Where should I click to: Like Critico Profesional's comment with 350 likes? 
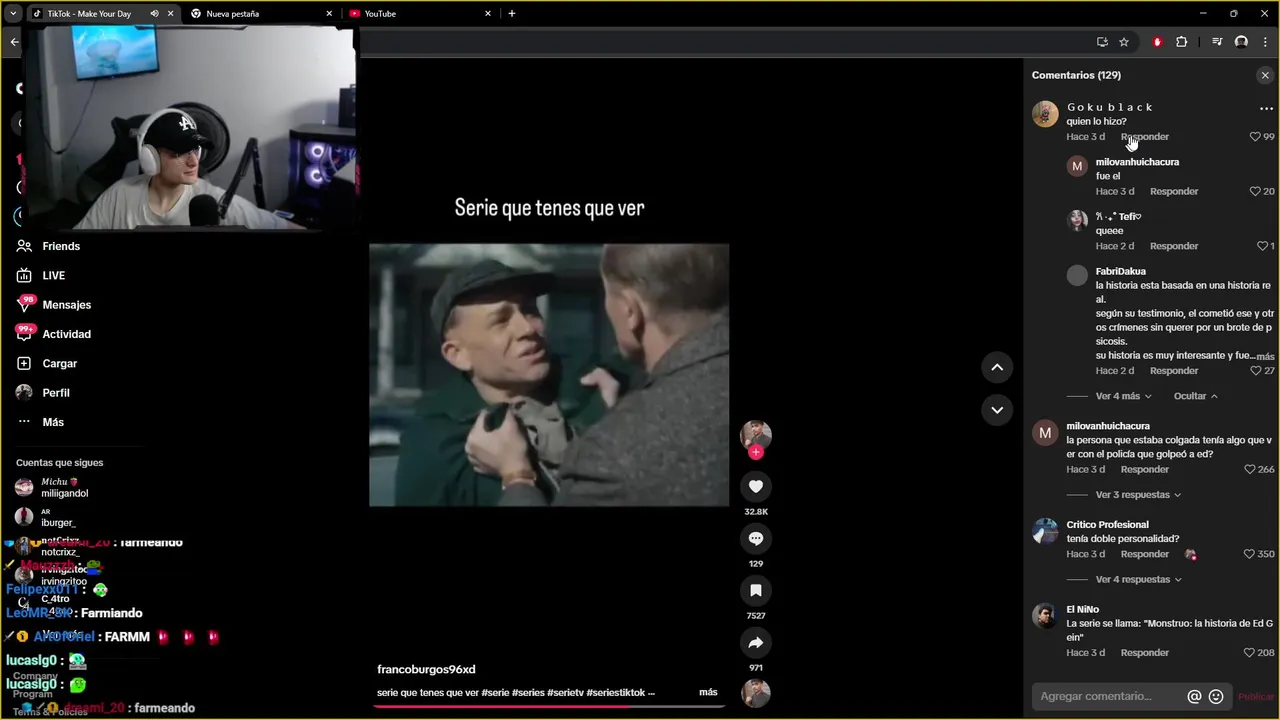click(x=1250, y=554)
